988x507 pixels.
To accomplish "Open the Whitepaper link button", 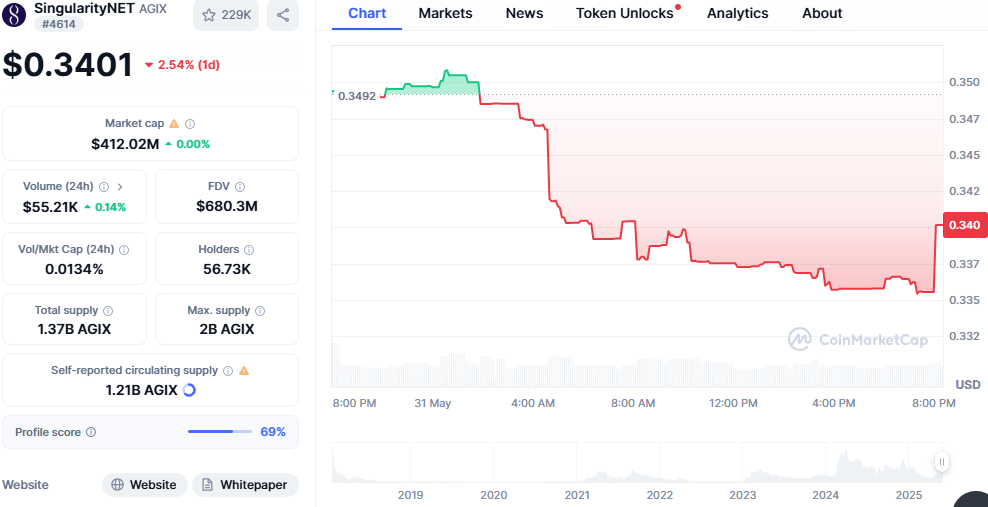I will (245, 485).
